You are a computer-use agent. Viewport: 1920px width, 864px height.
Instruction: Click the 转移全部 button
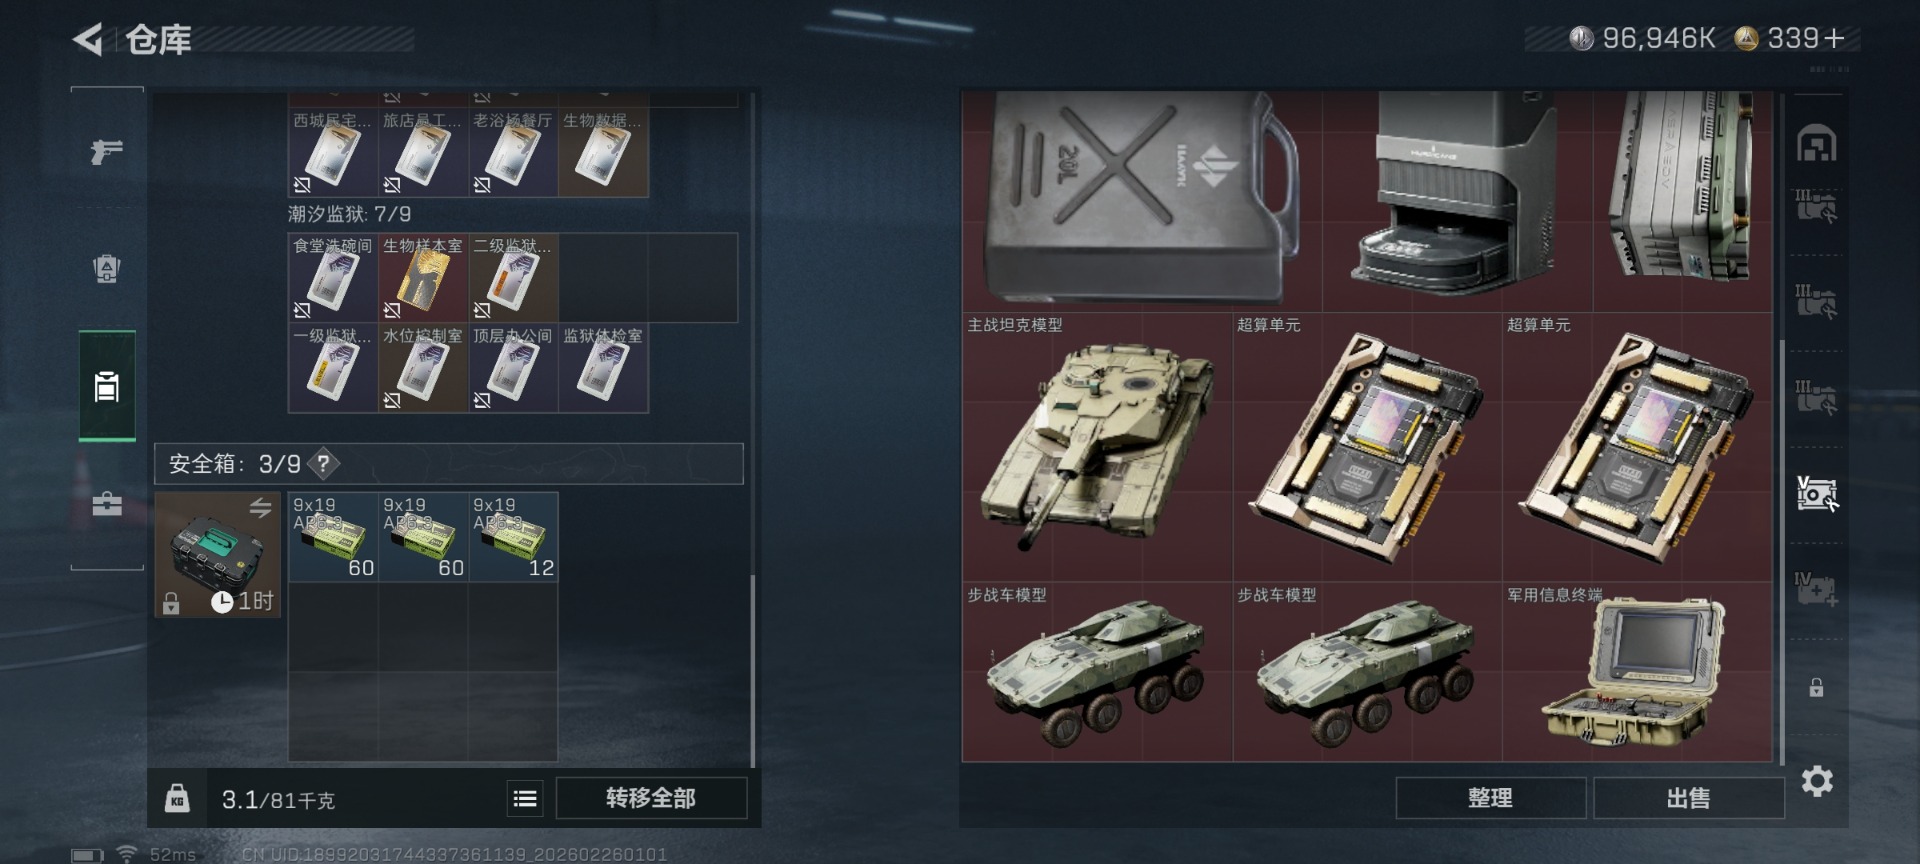651,798
